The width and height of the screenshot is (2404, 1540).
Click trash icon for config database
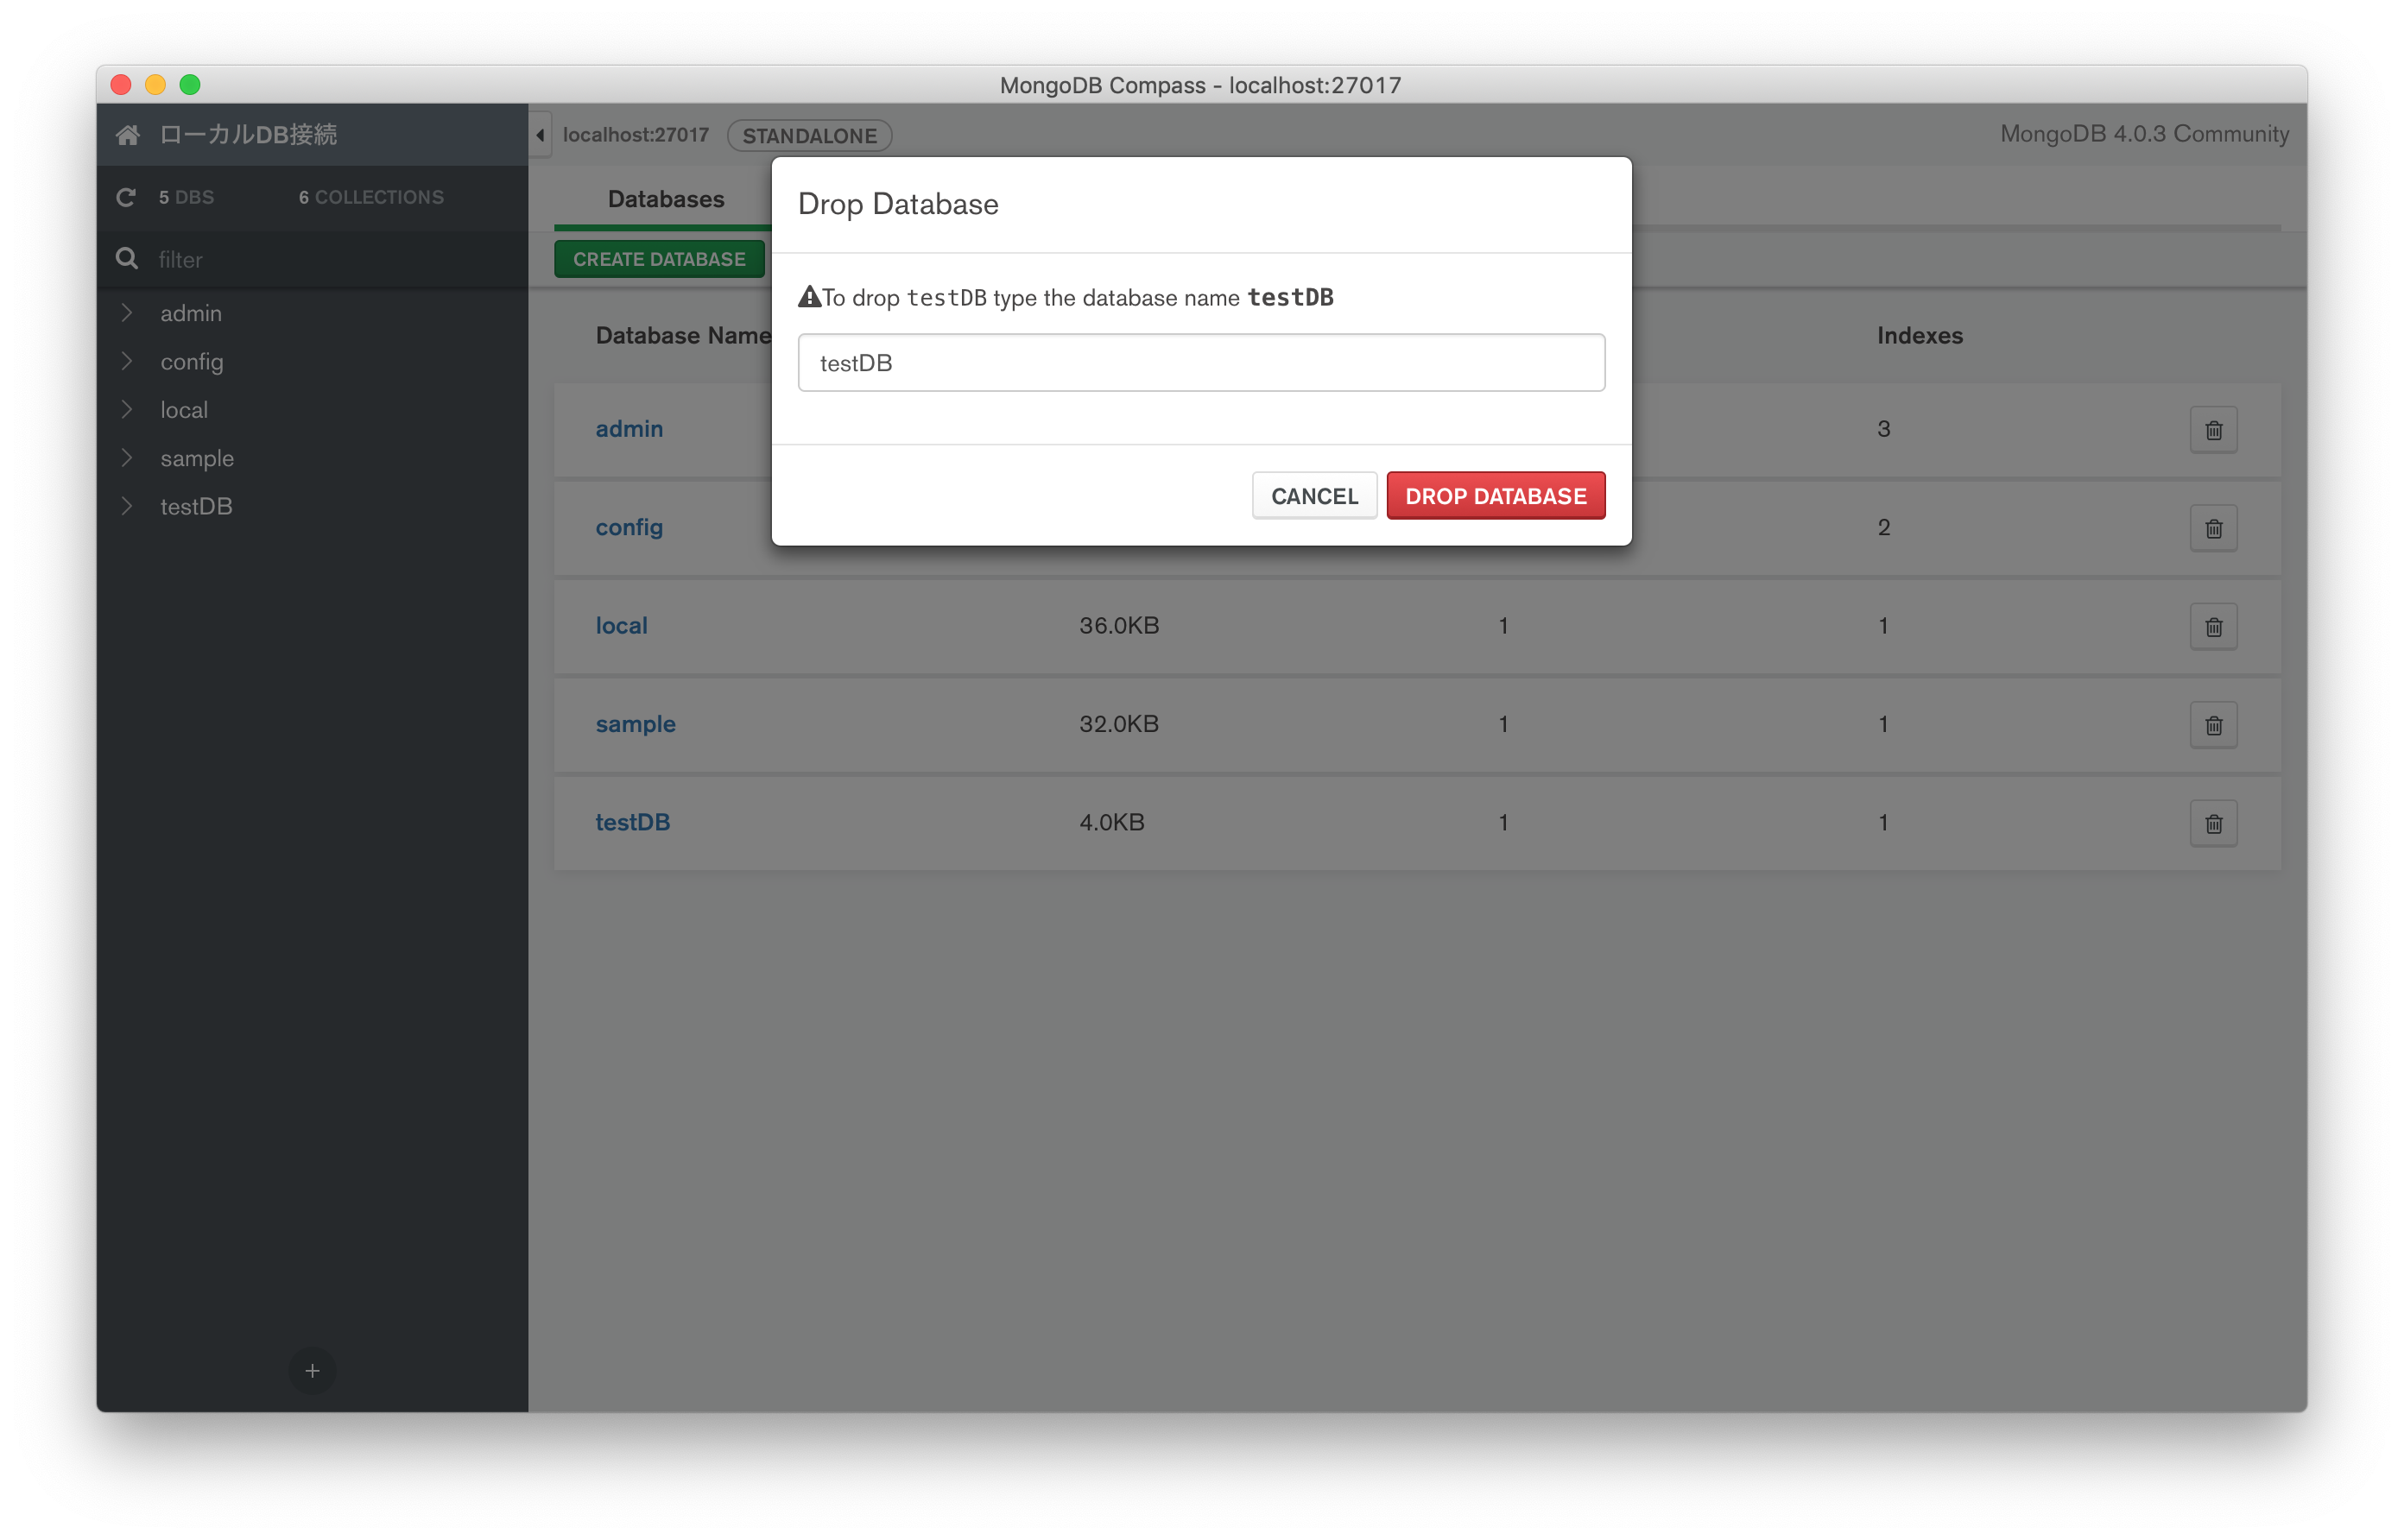click(2213, 528)
